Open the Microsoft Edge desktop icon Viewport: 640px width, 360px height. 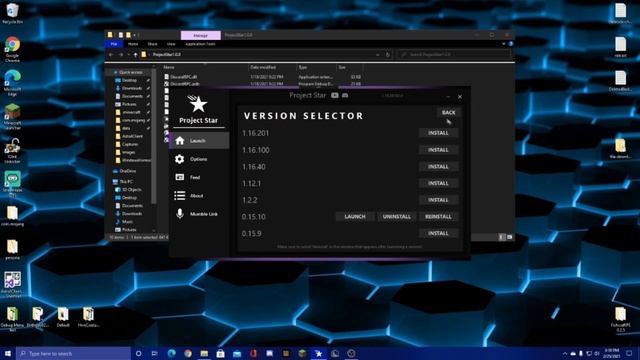[12, 83]
